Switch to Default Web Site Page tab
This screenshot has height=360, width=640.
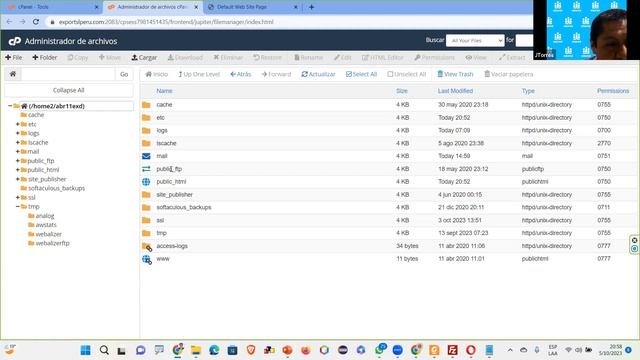(x=252, y=7)
